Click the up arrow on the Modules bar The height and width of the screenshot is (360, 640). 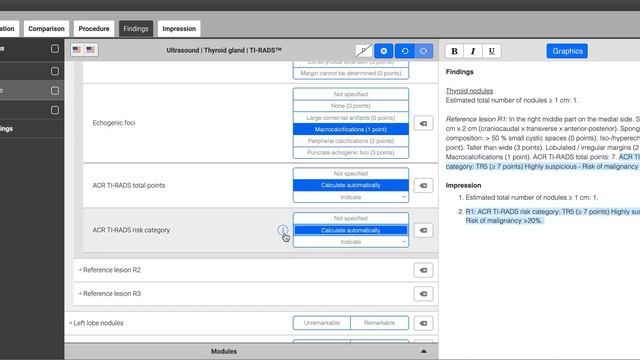[x=424, y=351]
